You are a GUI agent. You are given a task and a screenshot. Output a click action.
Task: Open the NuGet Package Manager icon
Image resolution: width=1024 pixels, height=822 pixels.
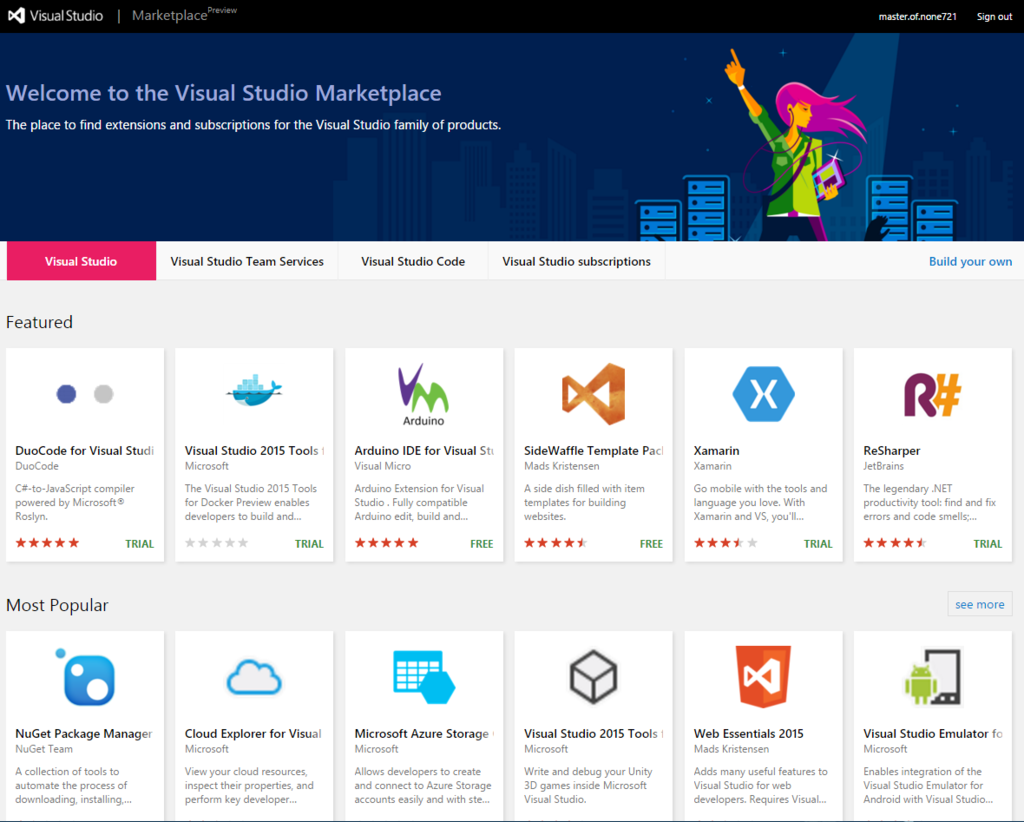[x=85, y=677]
